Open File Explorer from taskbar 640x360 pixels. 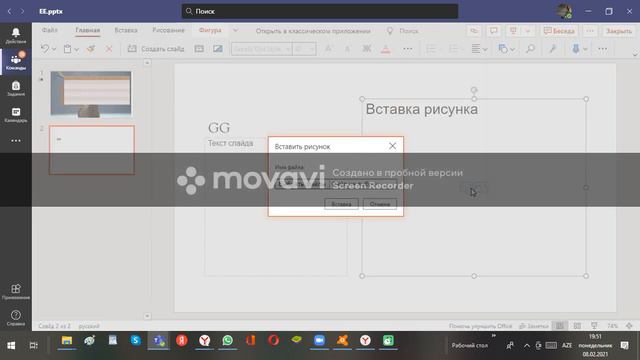(67, 340)
